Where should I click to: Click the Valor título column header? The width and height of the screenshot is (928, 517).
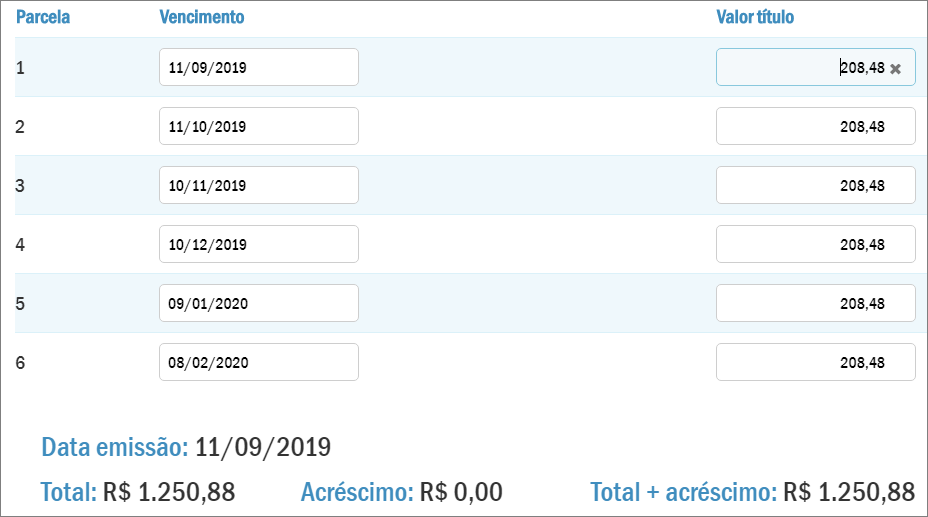(755, 18)
